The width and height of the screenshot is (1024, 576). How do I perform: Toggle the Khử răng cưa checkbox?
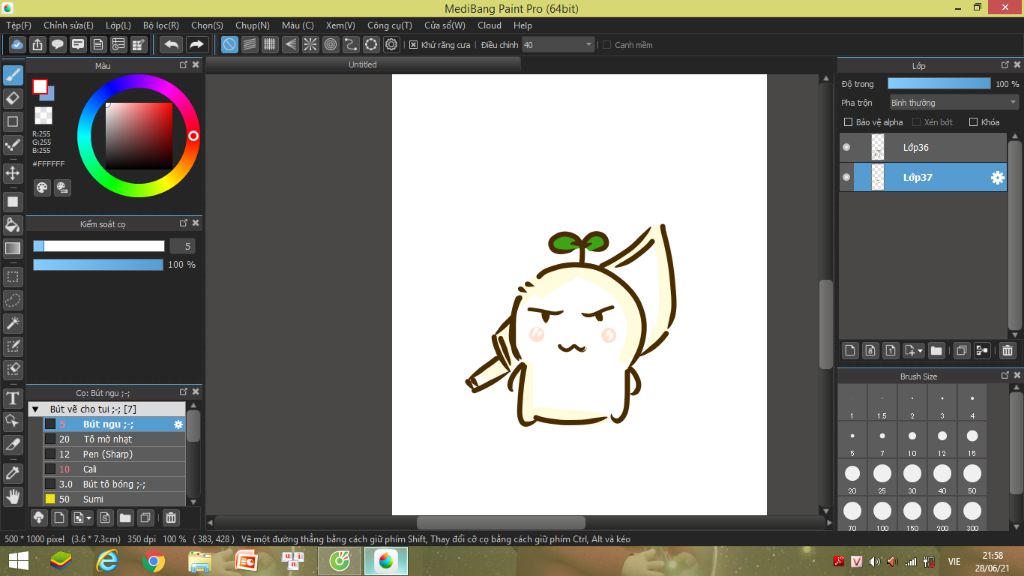[x=413, y=45]
